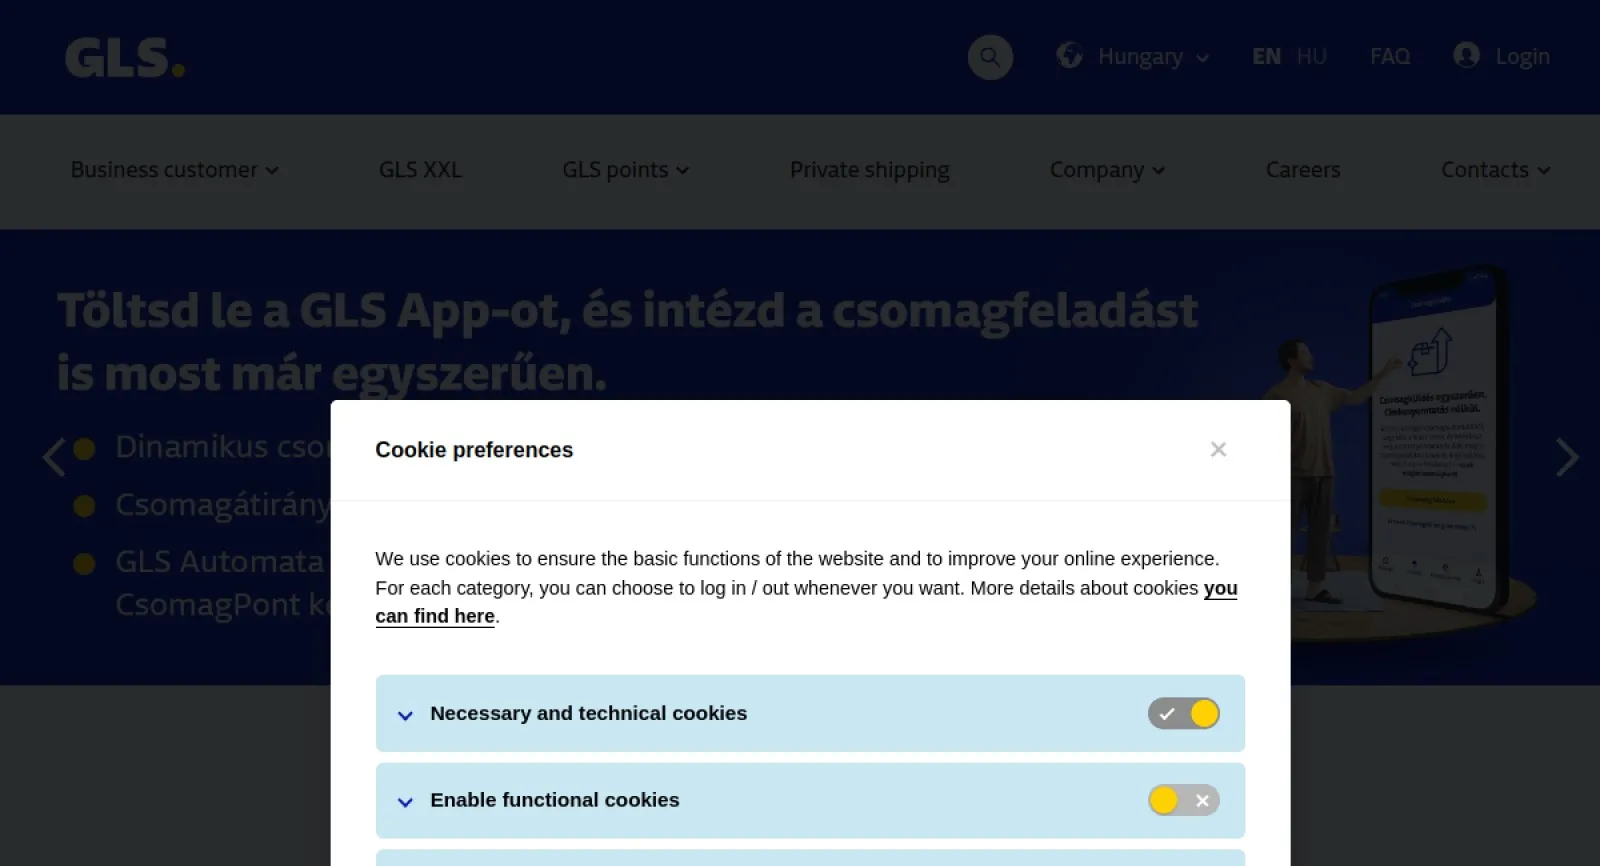1600x866 pixels.
Task: Go to previous carousel slide arrow
Action: pos(54,457)
